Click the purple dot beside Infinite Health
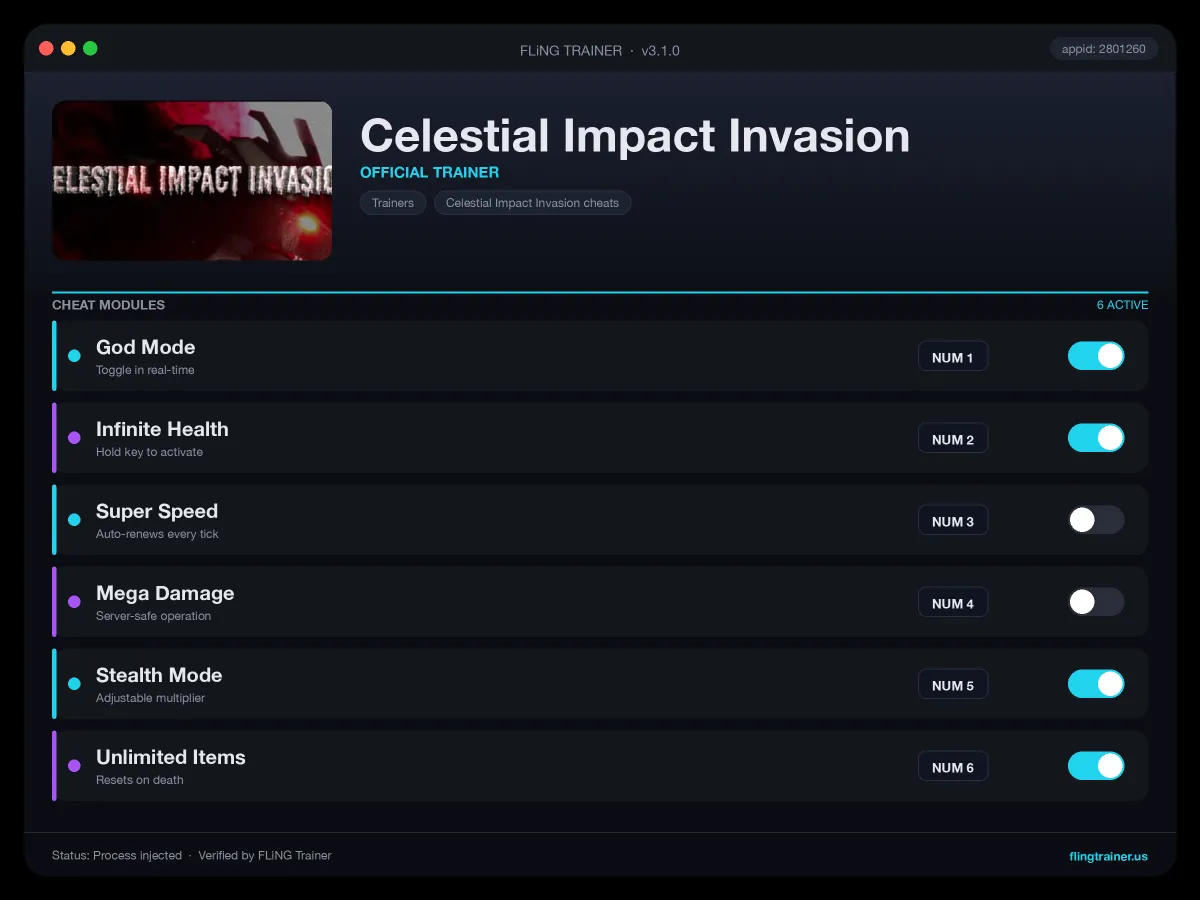 pyautogui.click(x=74, y=438)
